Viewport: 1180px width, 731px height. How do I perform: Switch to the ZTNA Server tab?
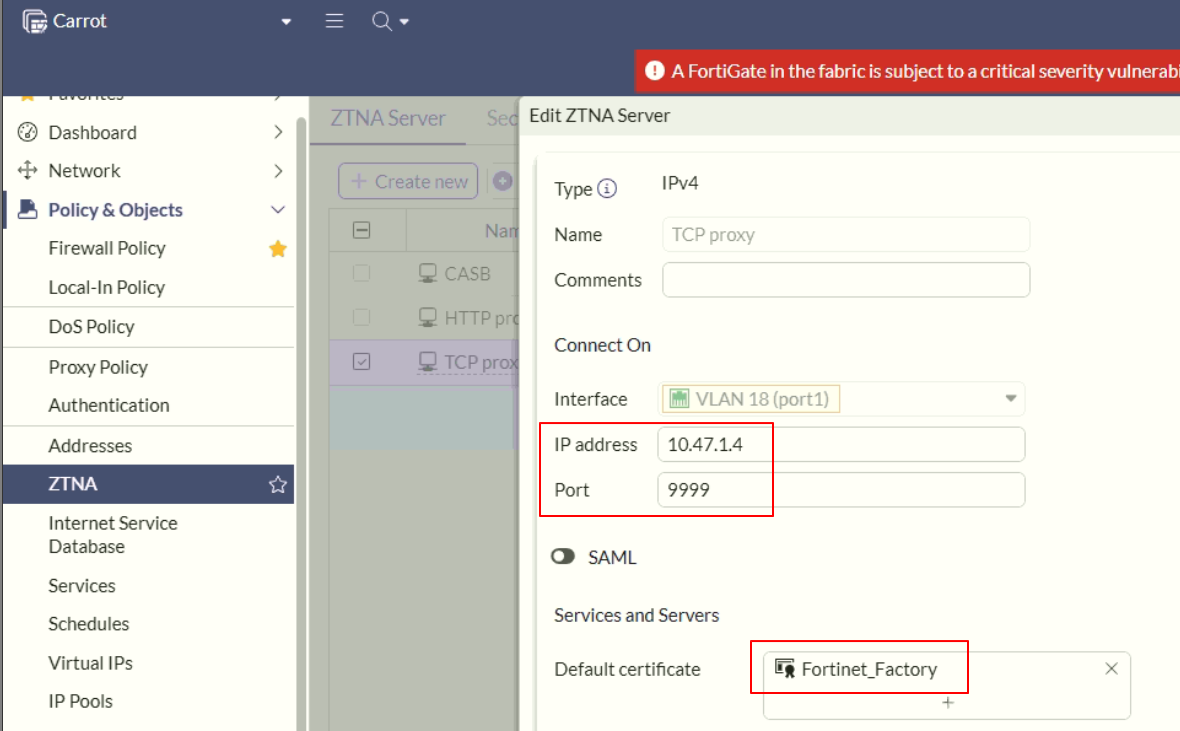pos(388,118)
